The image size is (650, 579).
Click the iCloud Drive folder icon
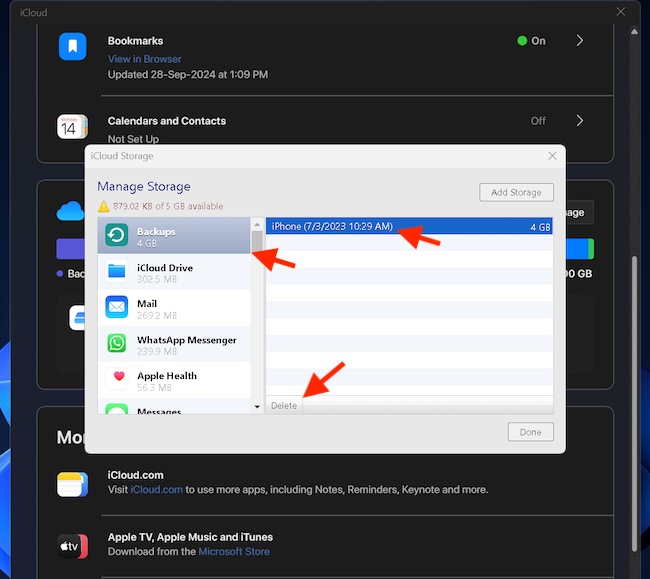click(x=118, y=271)
